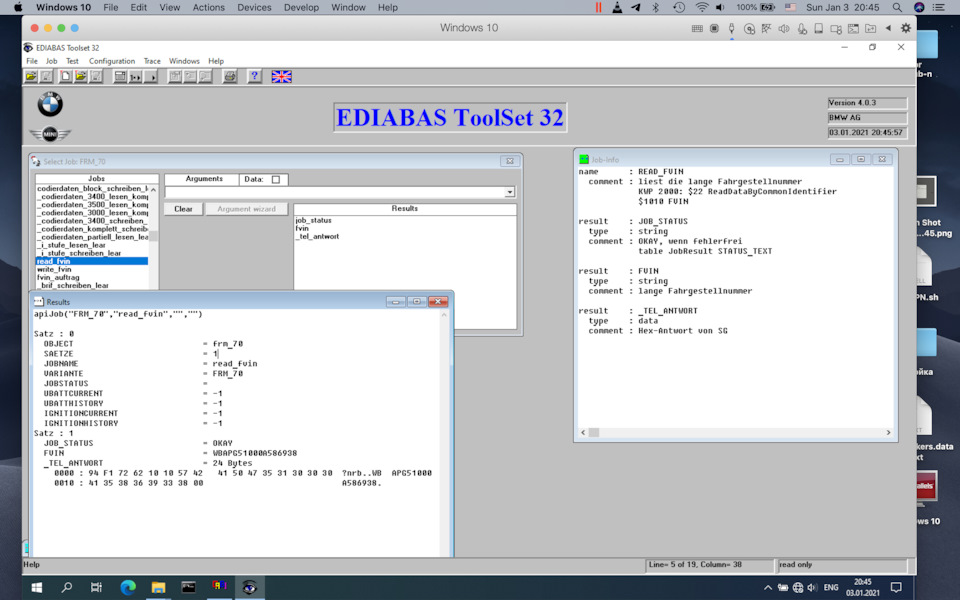Toggle the Data checkbox
The width and height of the screenshot is (960, 600).
pyautogui.click(x=276, y=179)
